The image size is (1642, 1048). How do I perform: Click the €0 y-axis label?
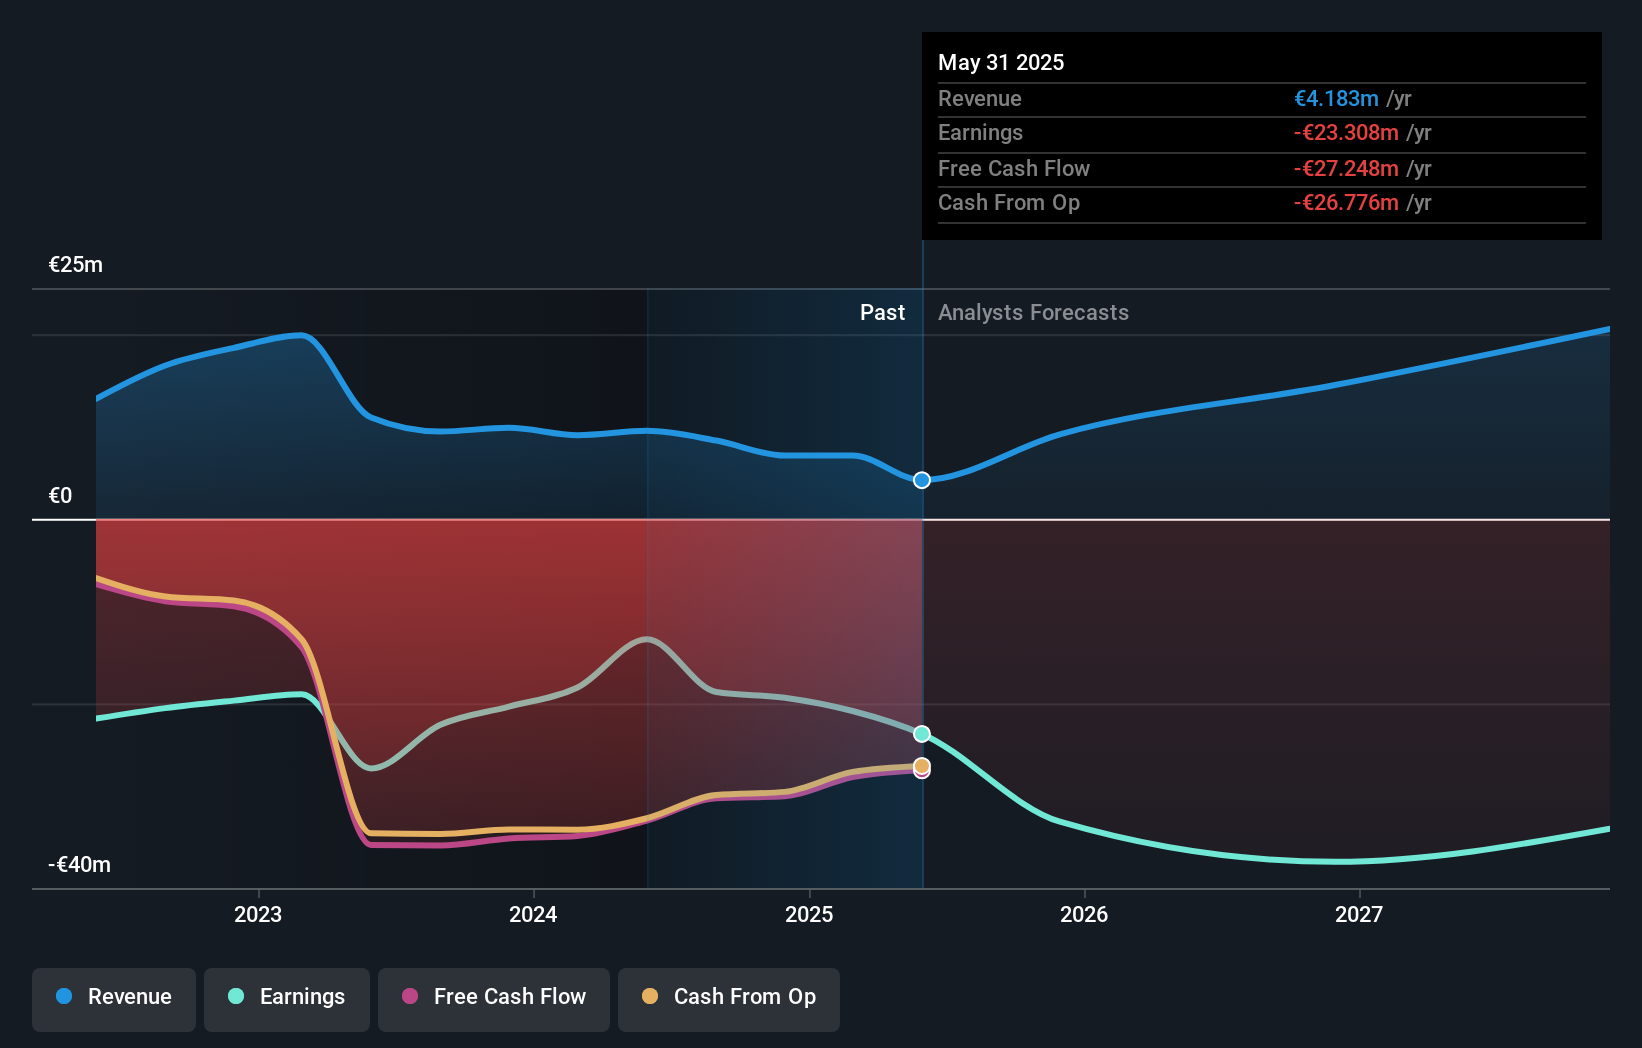[61, 496]
